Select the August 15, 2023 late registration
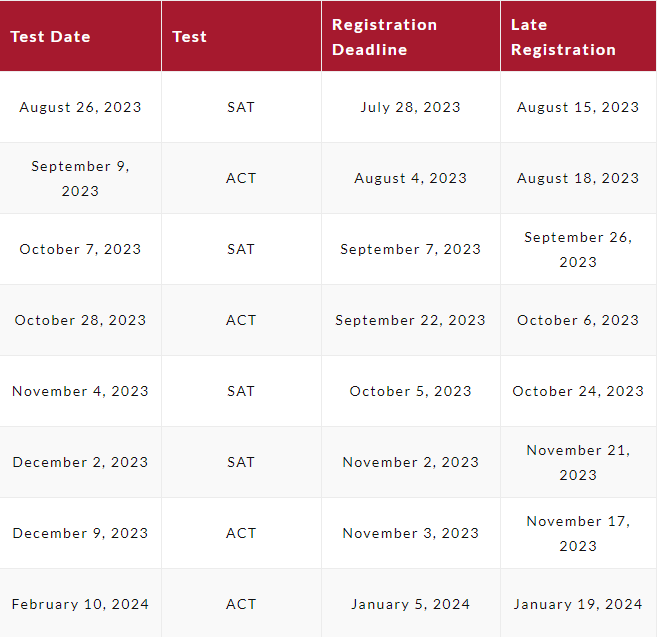 [x=578, y=107]
